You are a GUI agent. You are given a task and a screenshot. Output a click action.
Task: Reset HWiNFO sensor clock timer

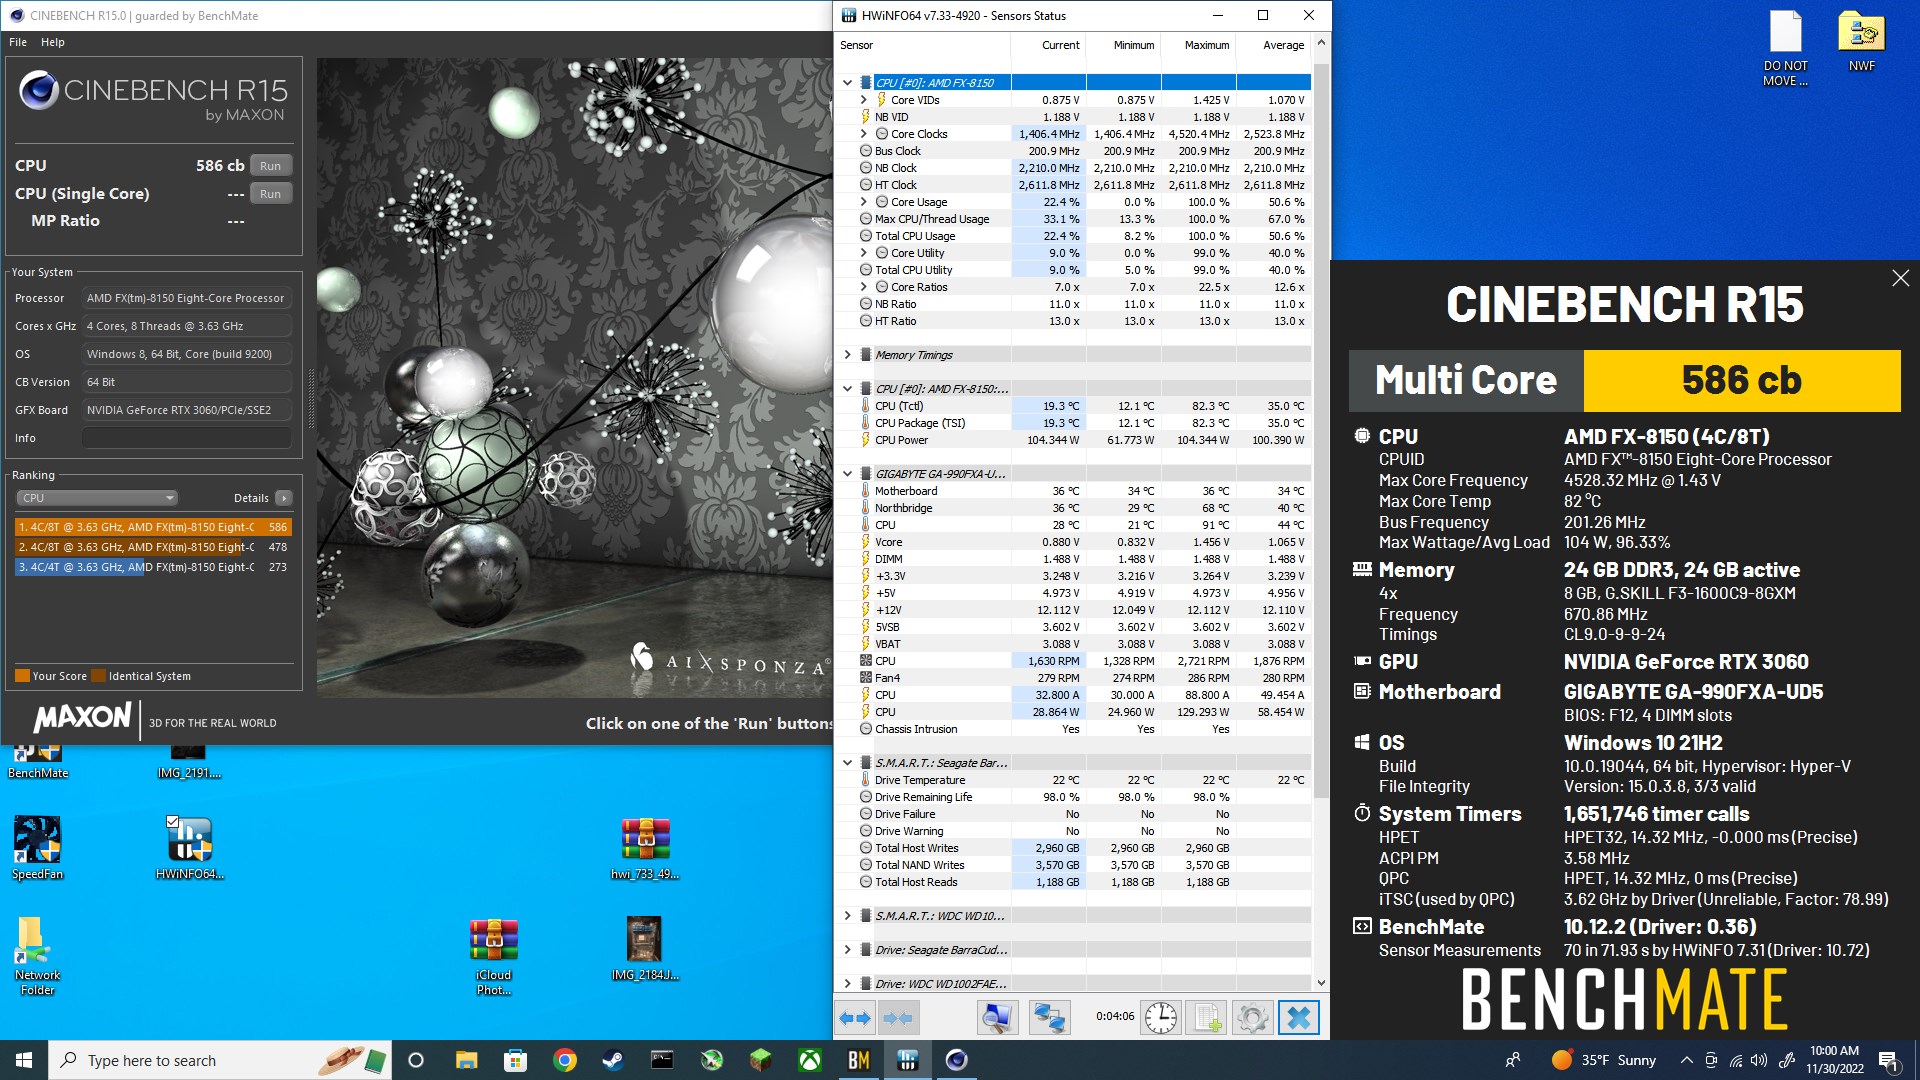coord(1160,1018)
